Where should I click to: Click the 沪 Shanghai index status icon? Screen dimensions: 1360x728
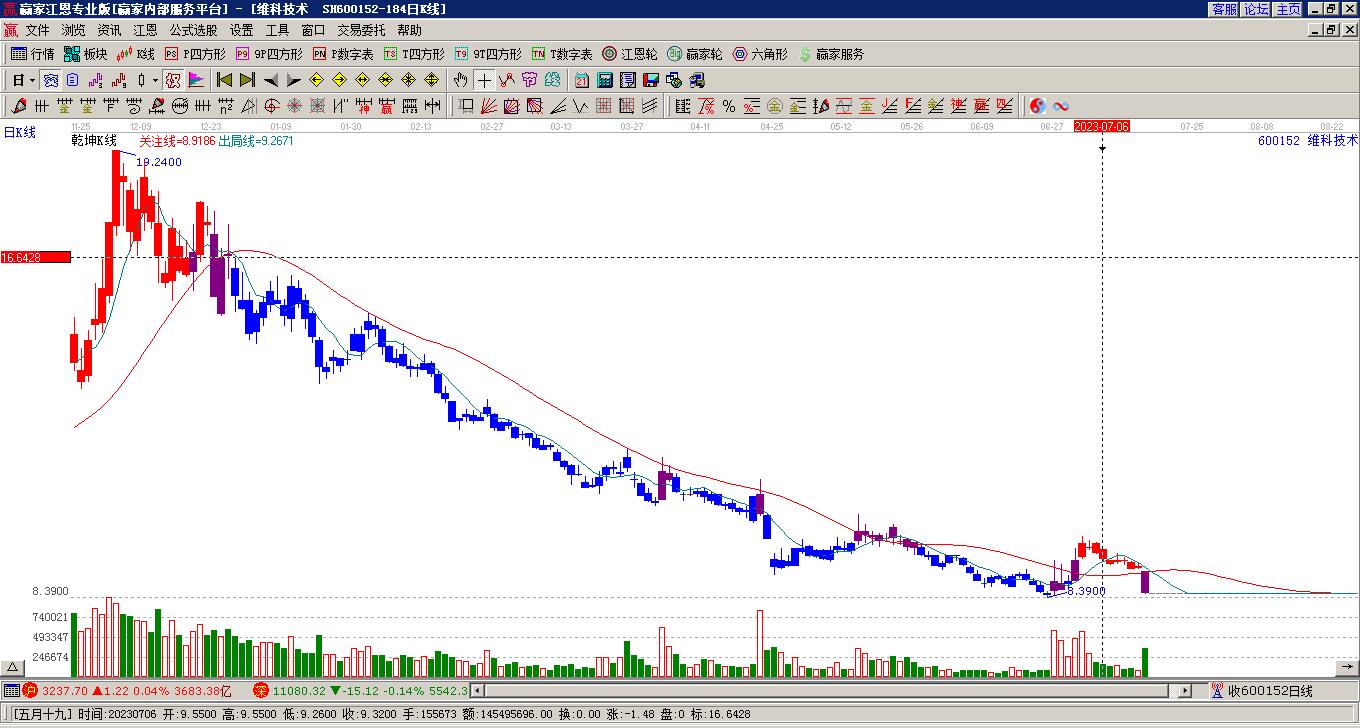tap(30, 690)
